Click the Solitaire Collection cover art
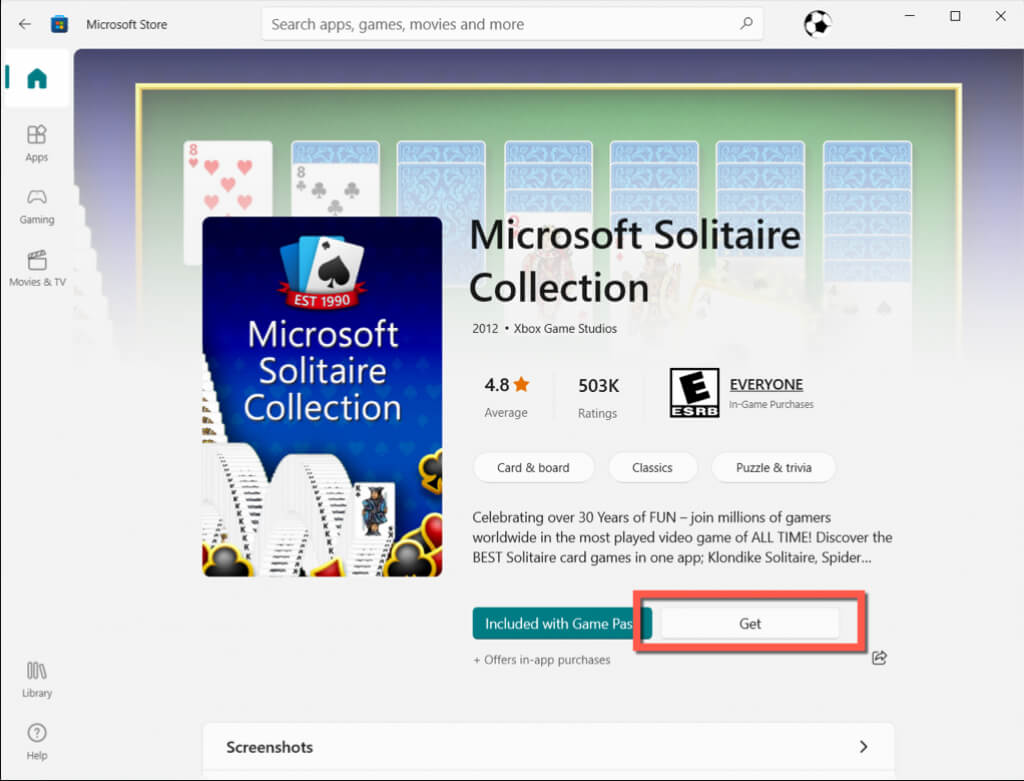 [322, 396]
